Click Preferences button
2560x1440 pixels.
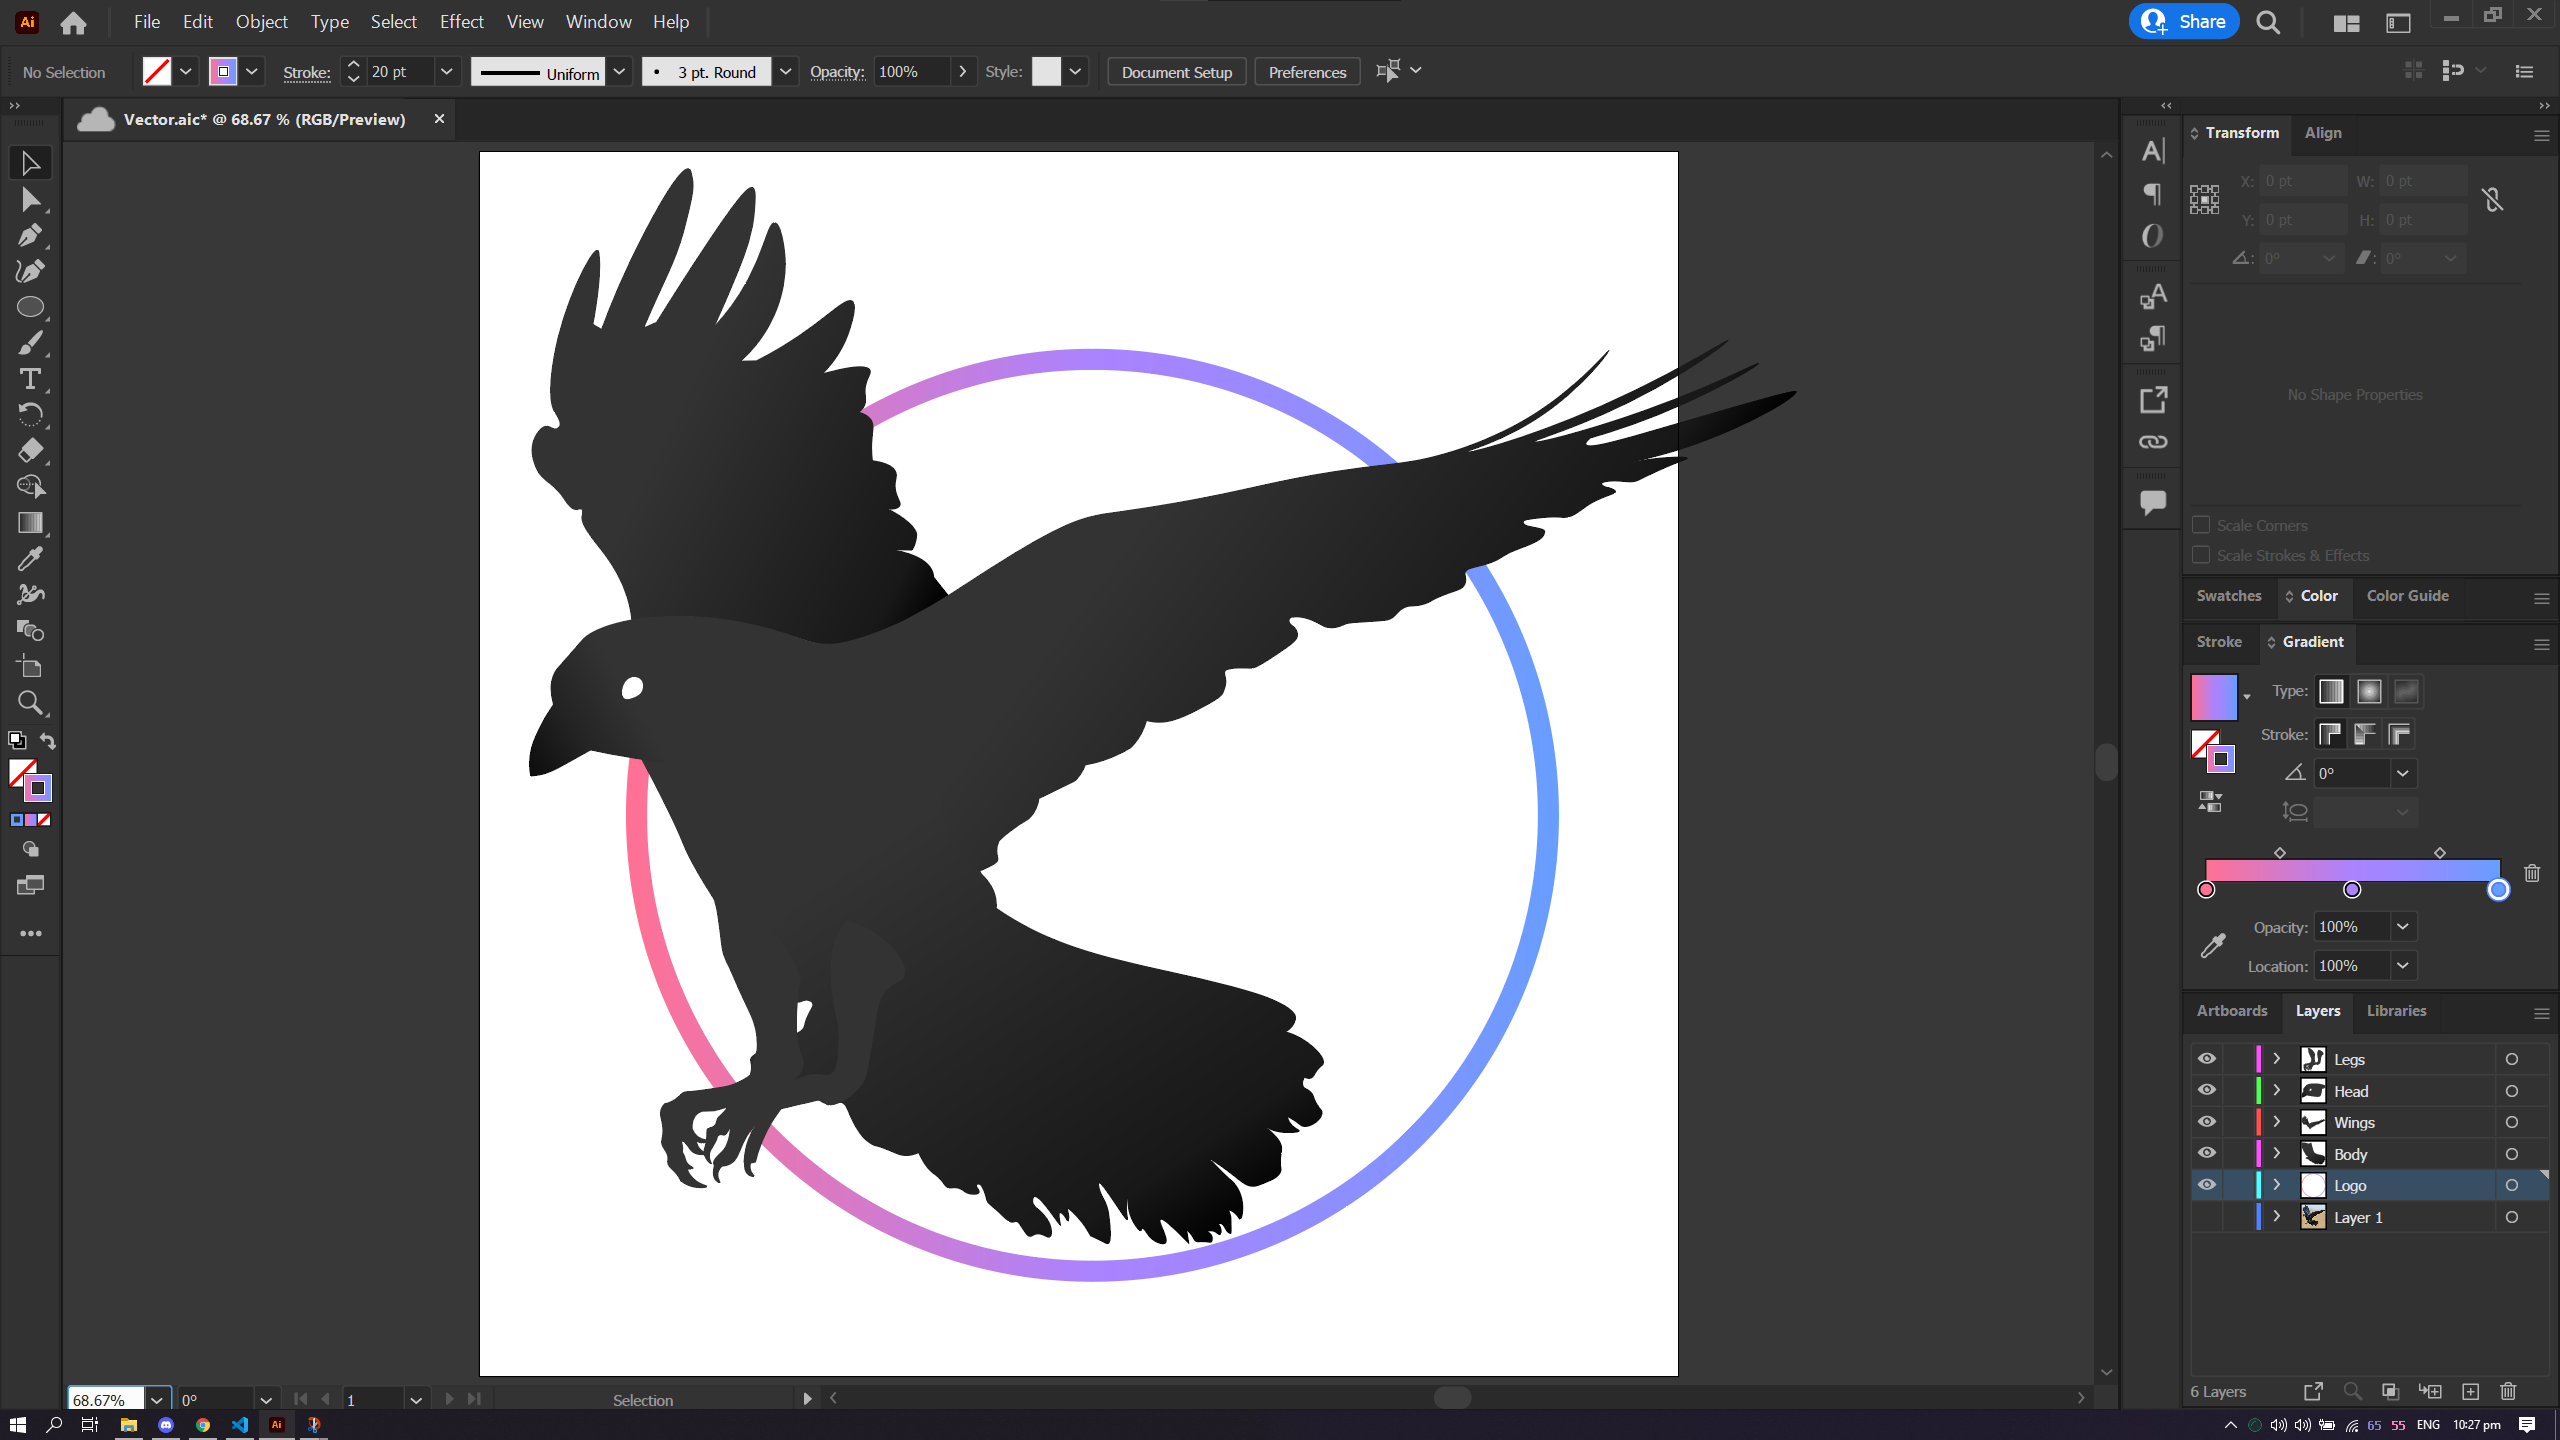pos(1307,72)
